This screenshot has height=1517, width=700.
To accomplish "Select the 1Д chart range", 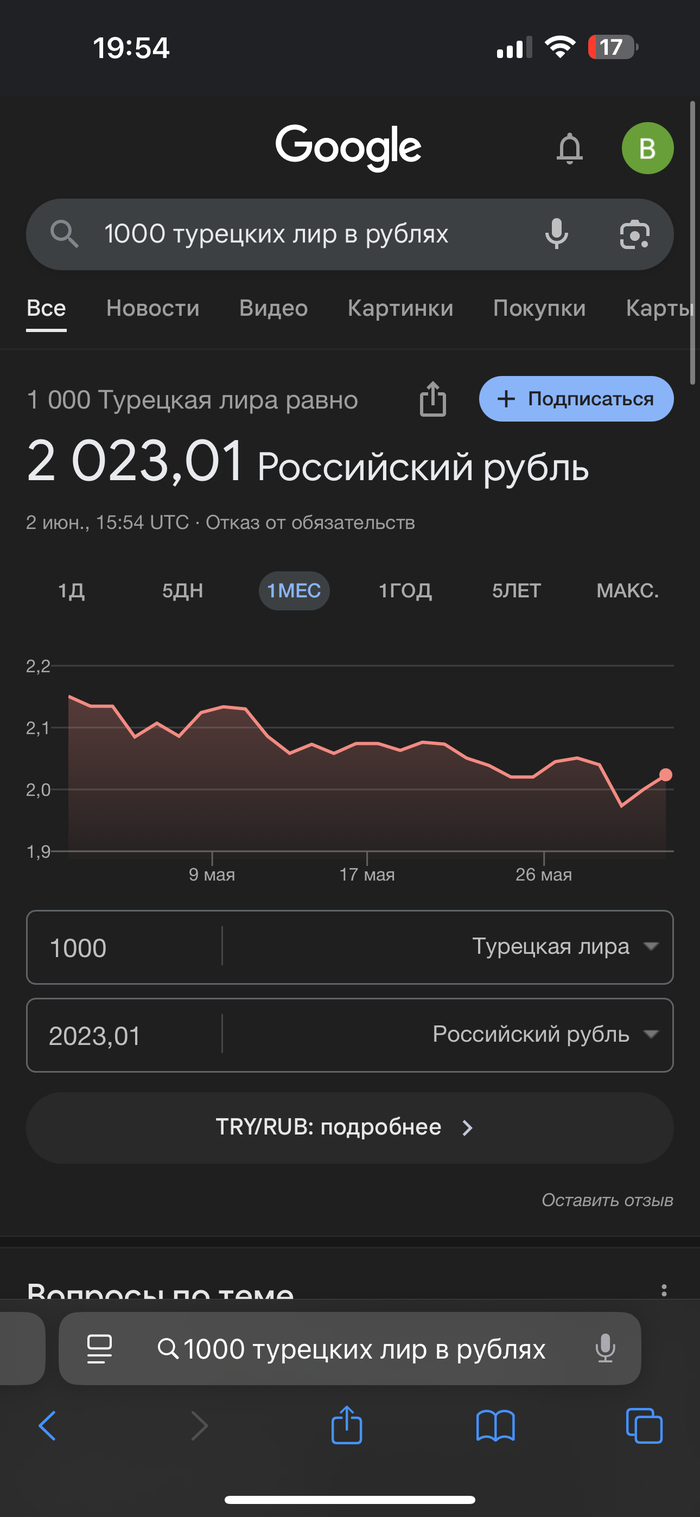I will [71, 591].
